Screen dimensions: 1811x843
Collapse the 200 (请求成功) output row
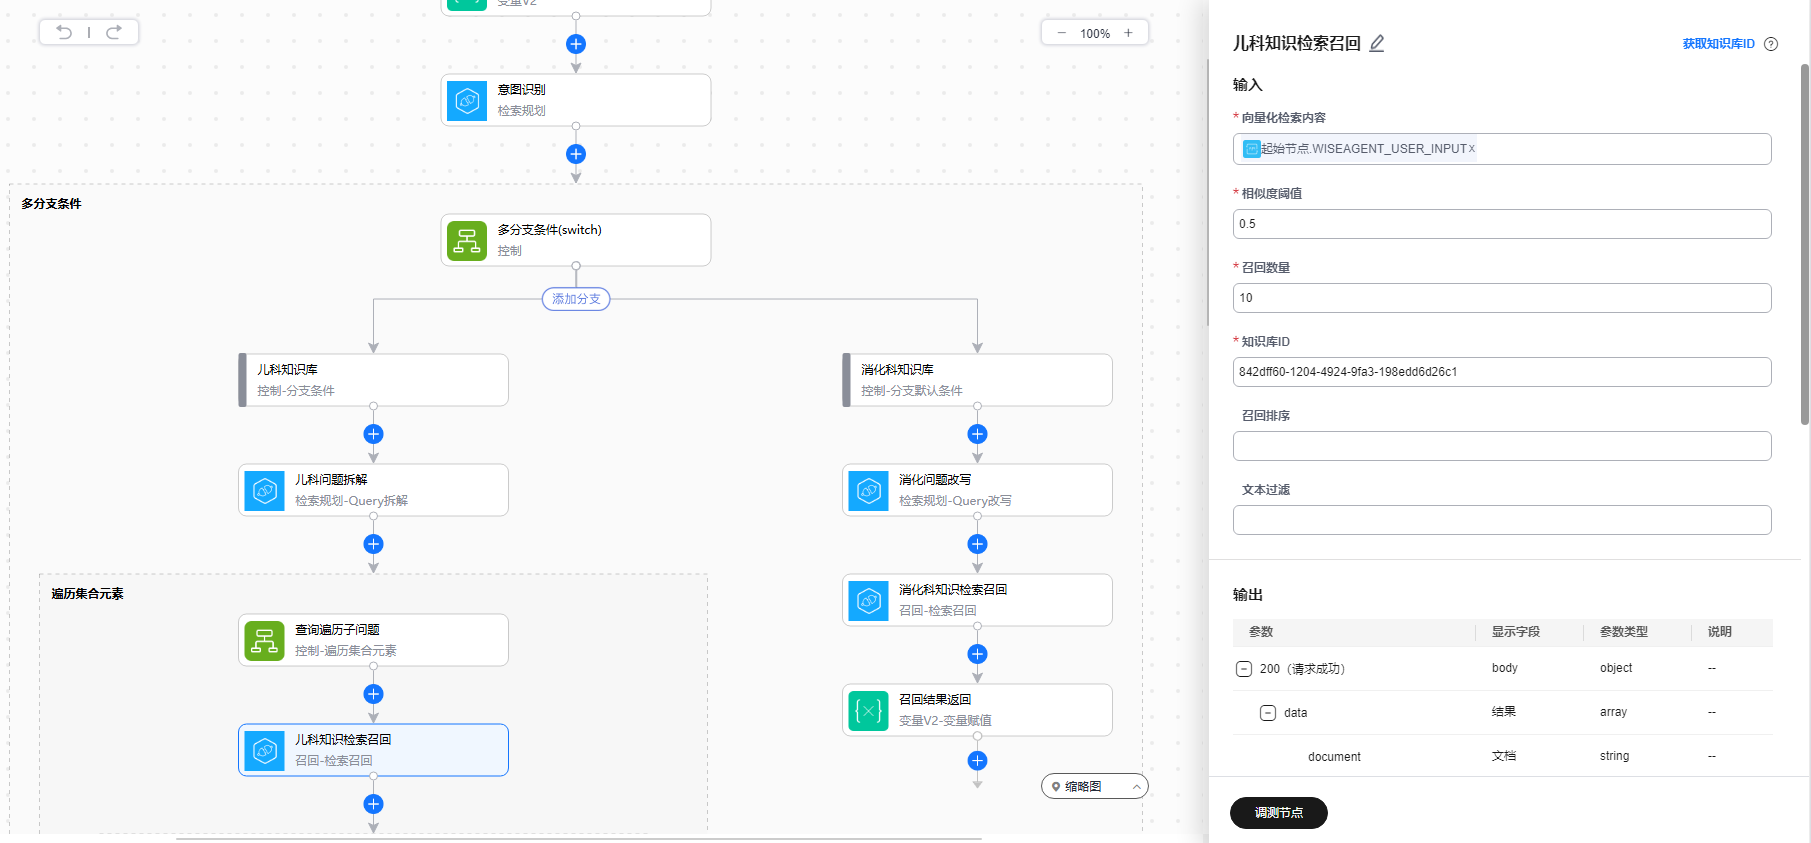tap(1244, 669)
